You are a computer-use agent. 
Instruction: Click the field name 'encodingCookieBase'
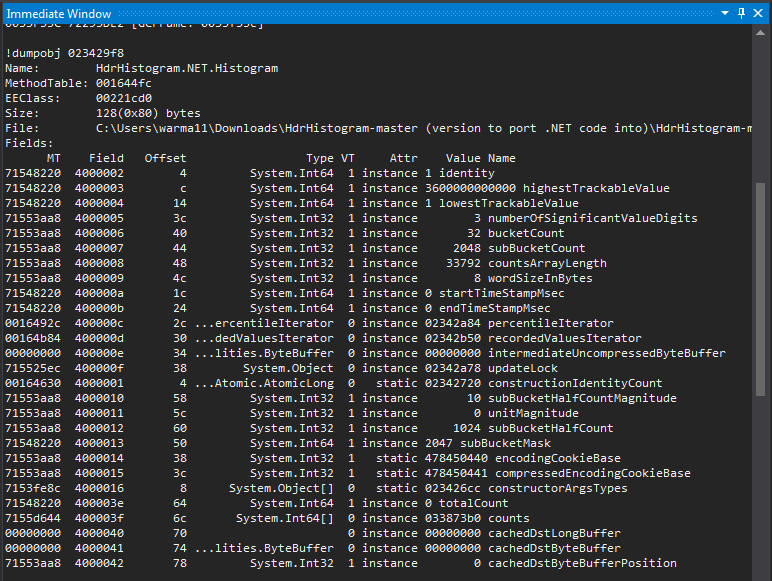point(558,459)
